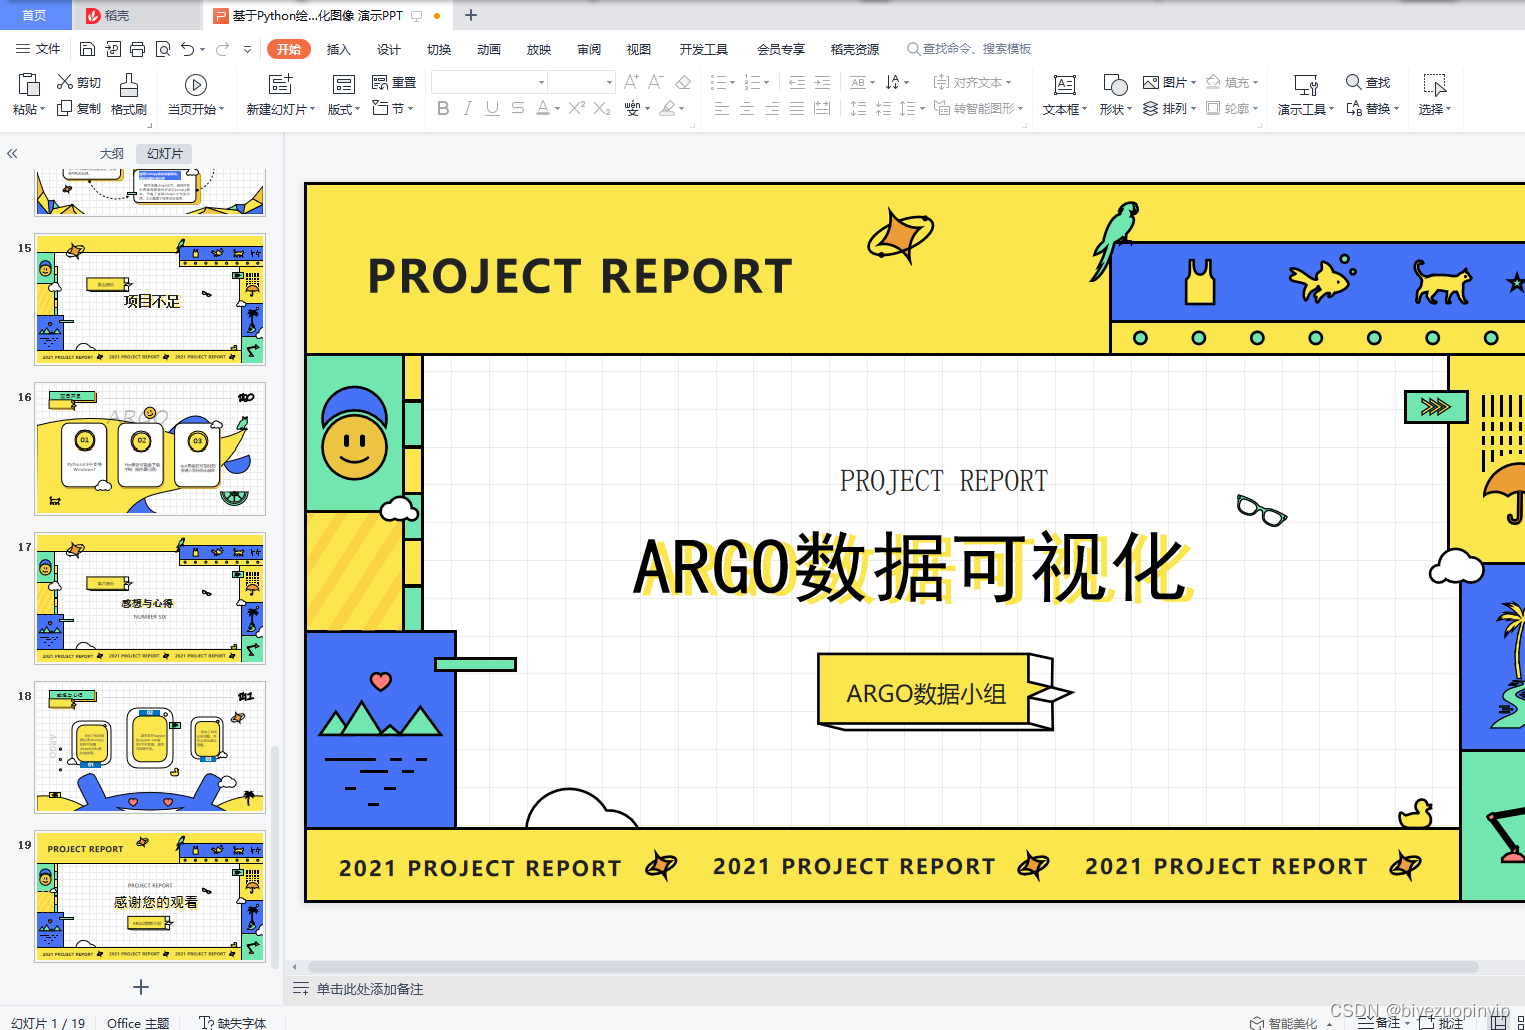Screen dimensions: 1525x1030
Task: Click the Print icon in quick access toolbar
Action: (x=137, y=49)
